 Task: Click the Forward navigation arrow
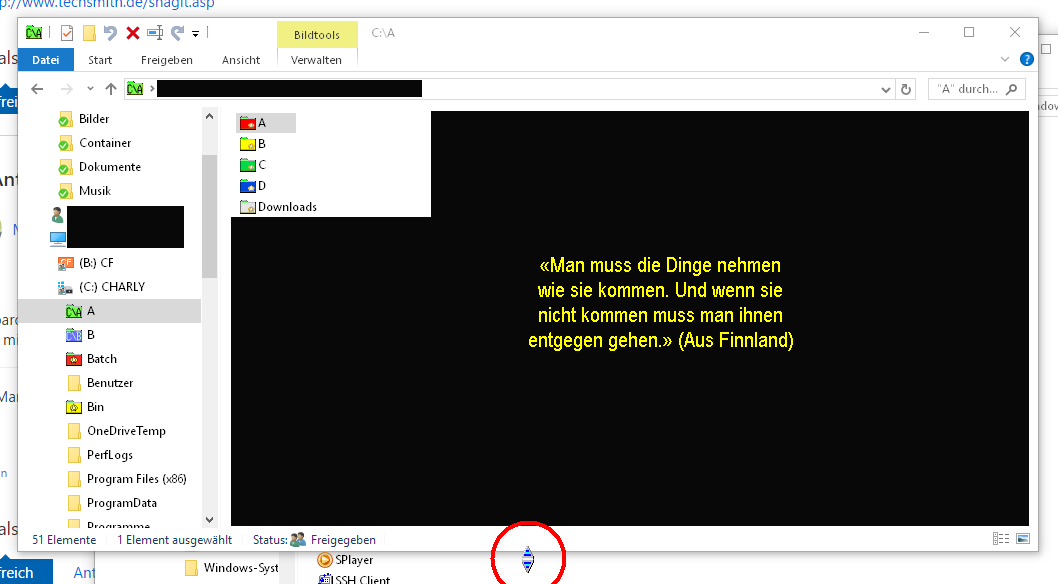[66, 89]
